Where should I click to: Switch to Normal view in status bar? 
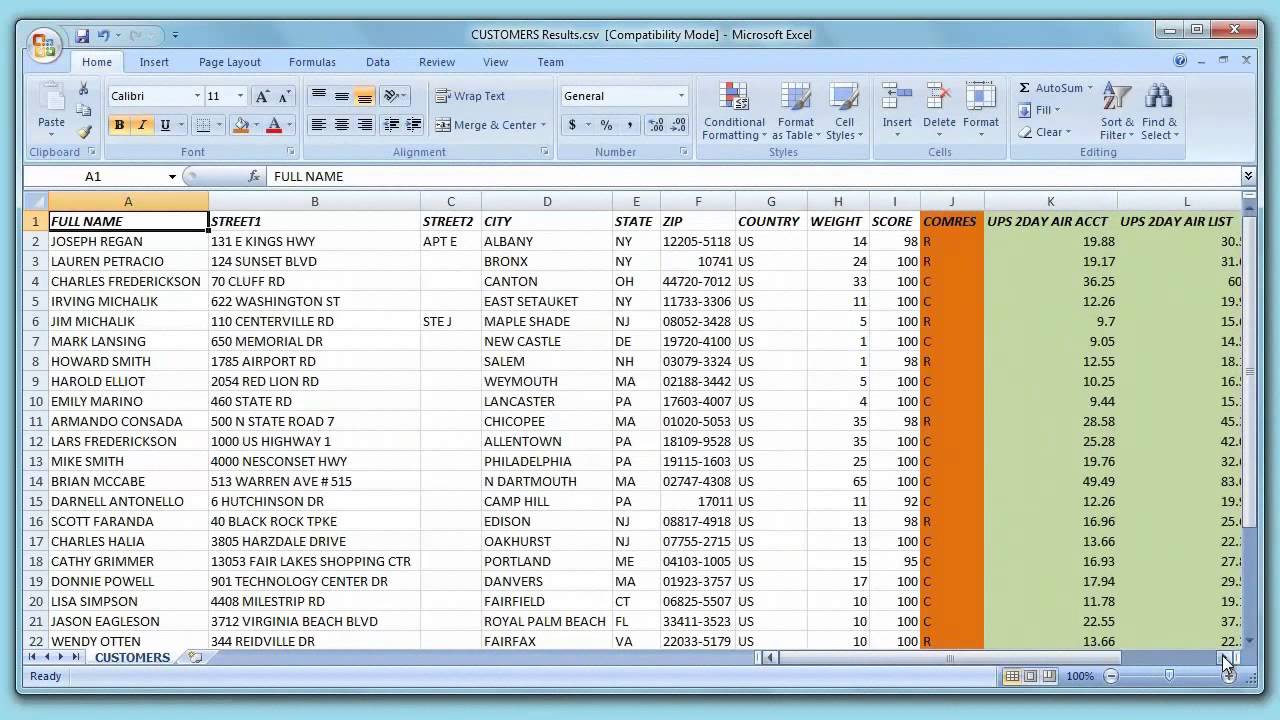pos(1012,676)
